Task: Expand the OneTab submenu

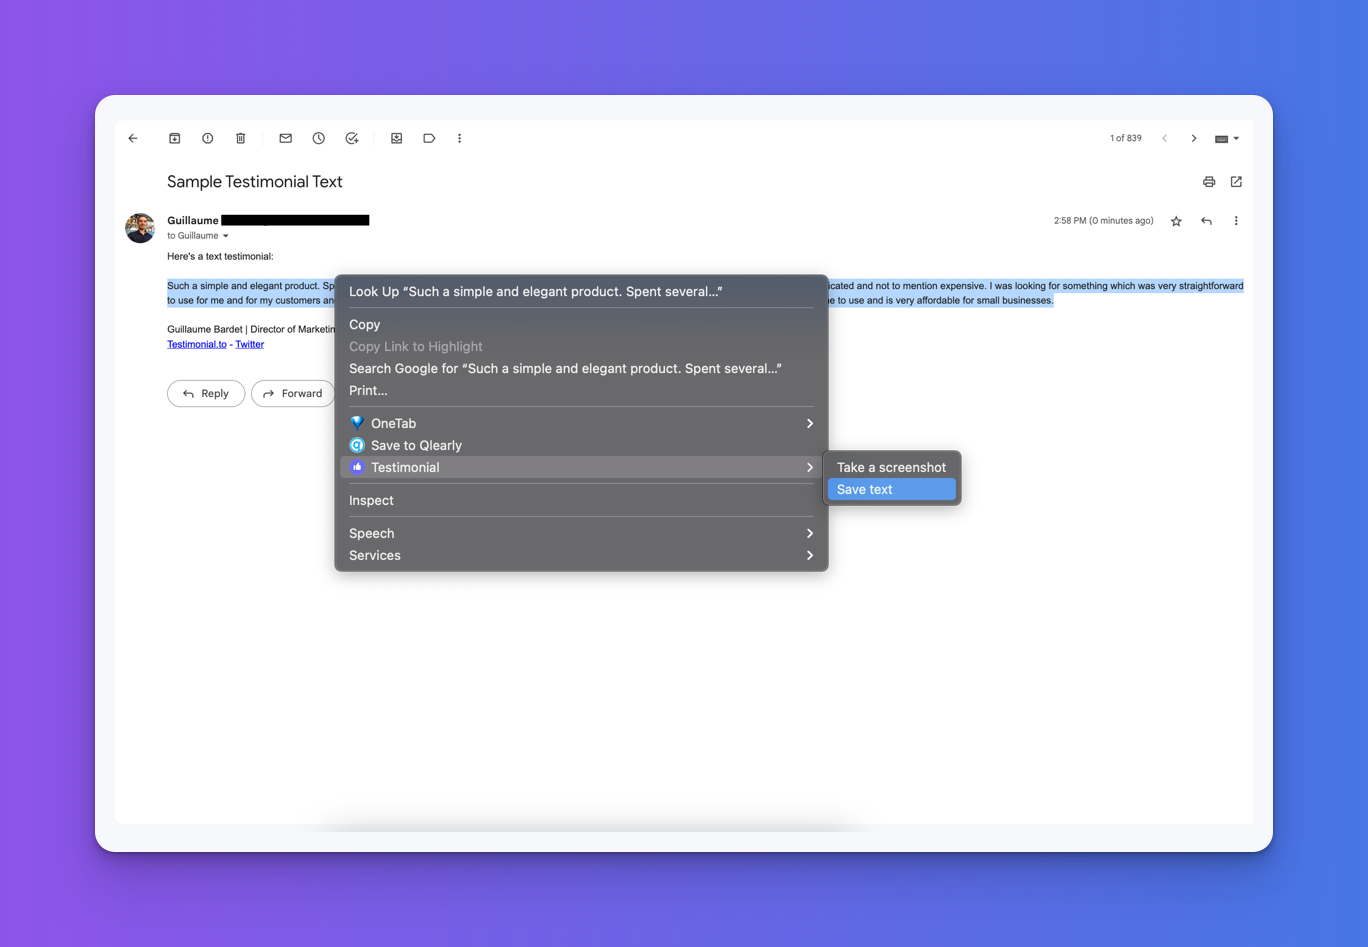Action: click(x=580, y=423)
